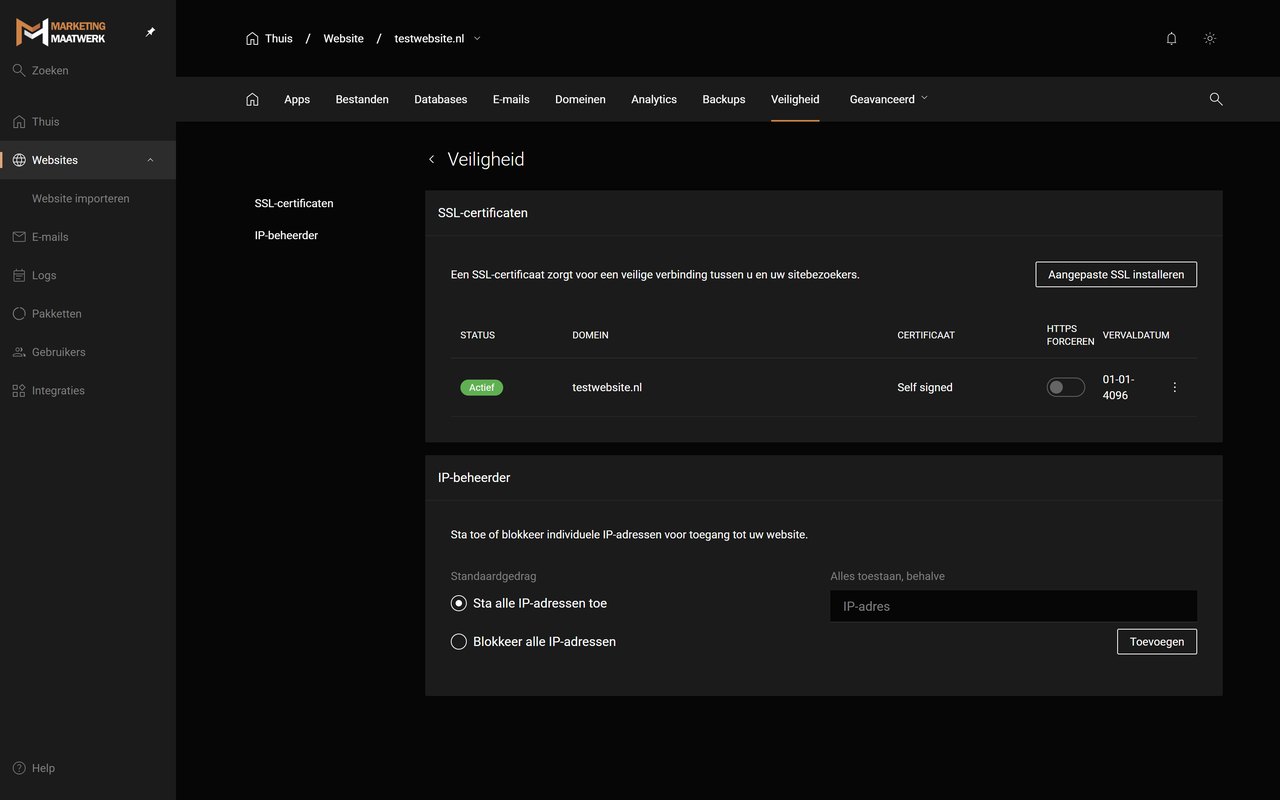This screenshot has height=800, width=1280.
Task: Select Blokkeer alle IP-adressen
Action: click(x=533, y=642)
